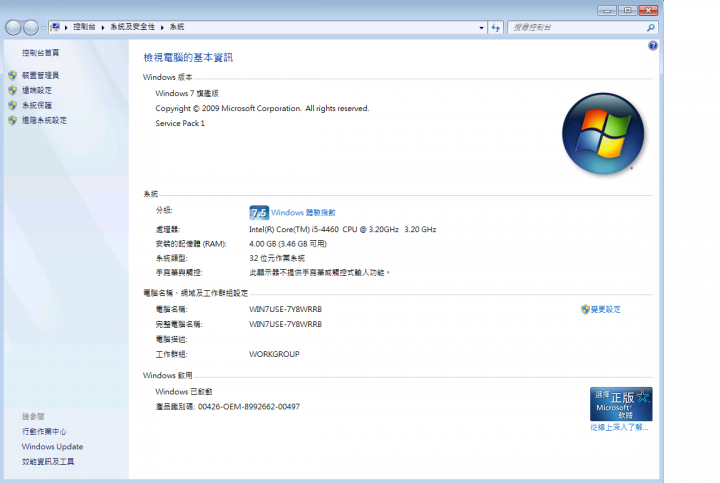Click computer name WIN7USE-7Y8WRRB beside 電腦名稱
The width and height of the screenshot is (720, 483).
285,309
